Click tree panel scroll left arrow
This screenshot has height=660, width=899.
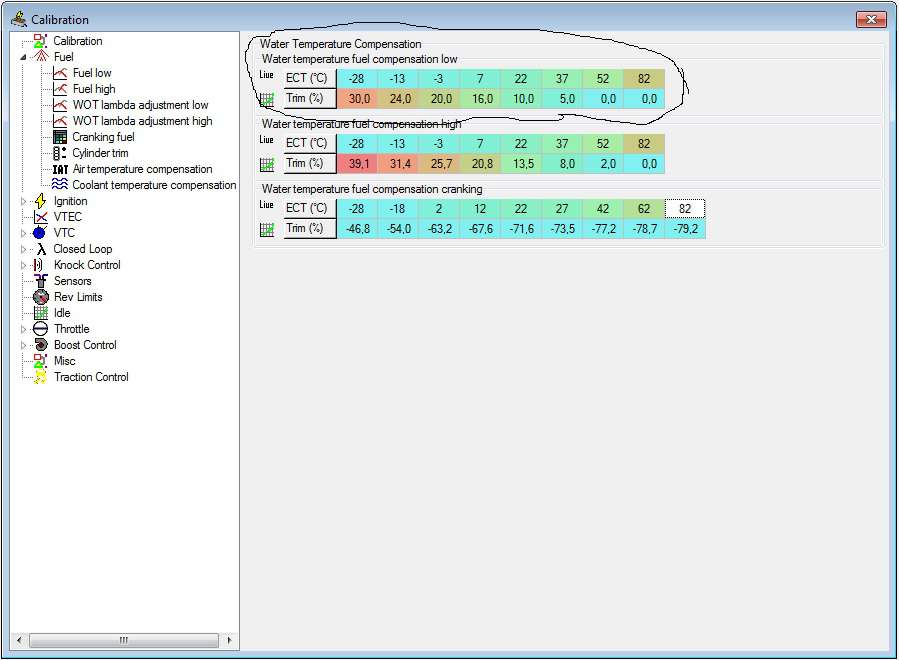point(19,640)
